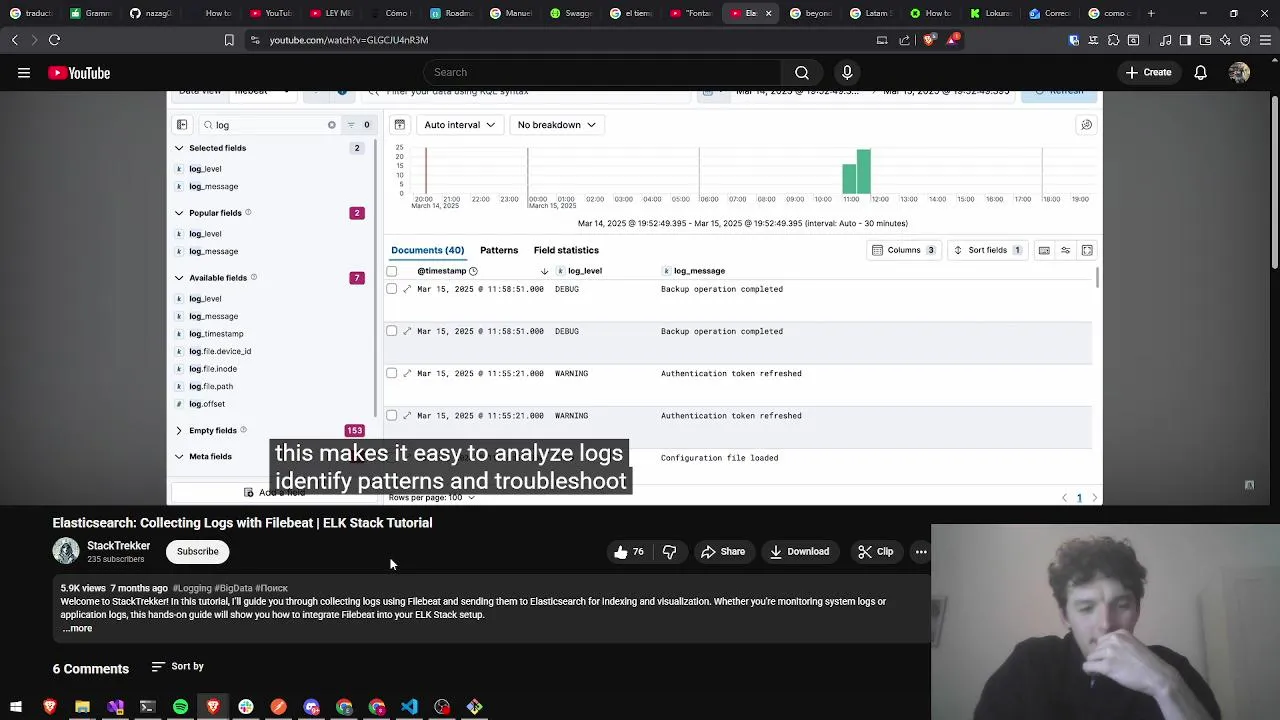
Task: Click the share page icon in address bar
Action: (x=905, y=40)
